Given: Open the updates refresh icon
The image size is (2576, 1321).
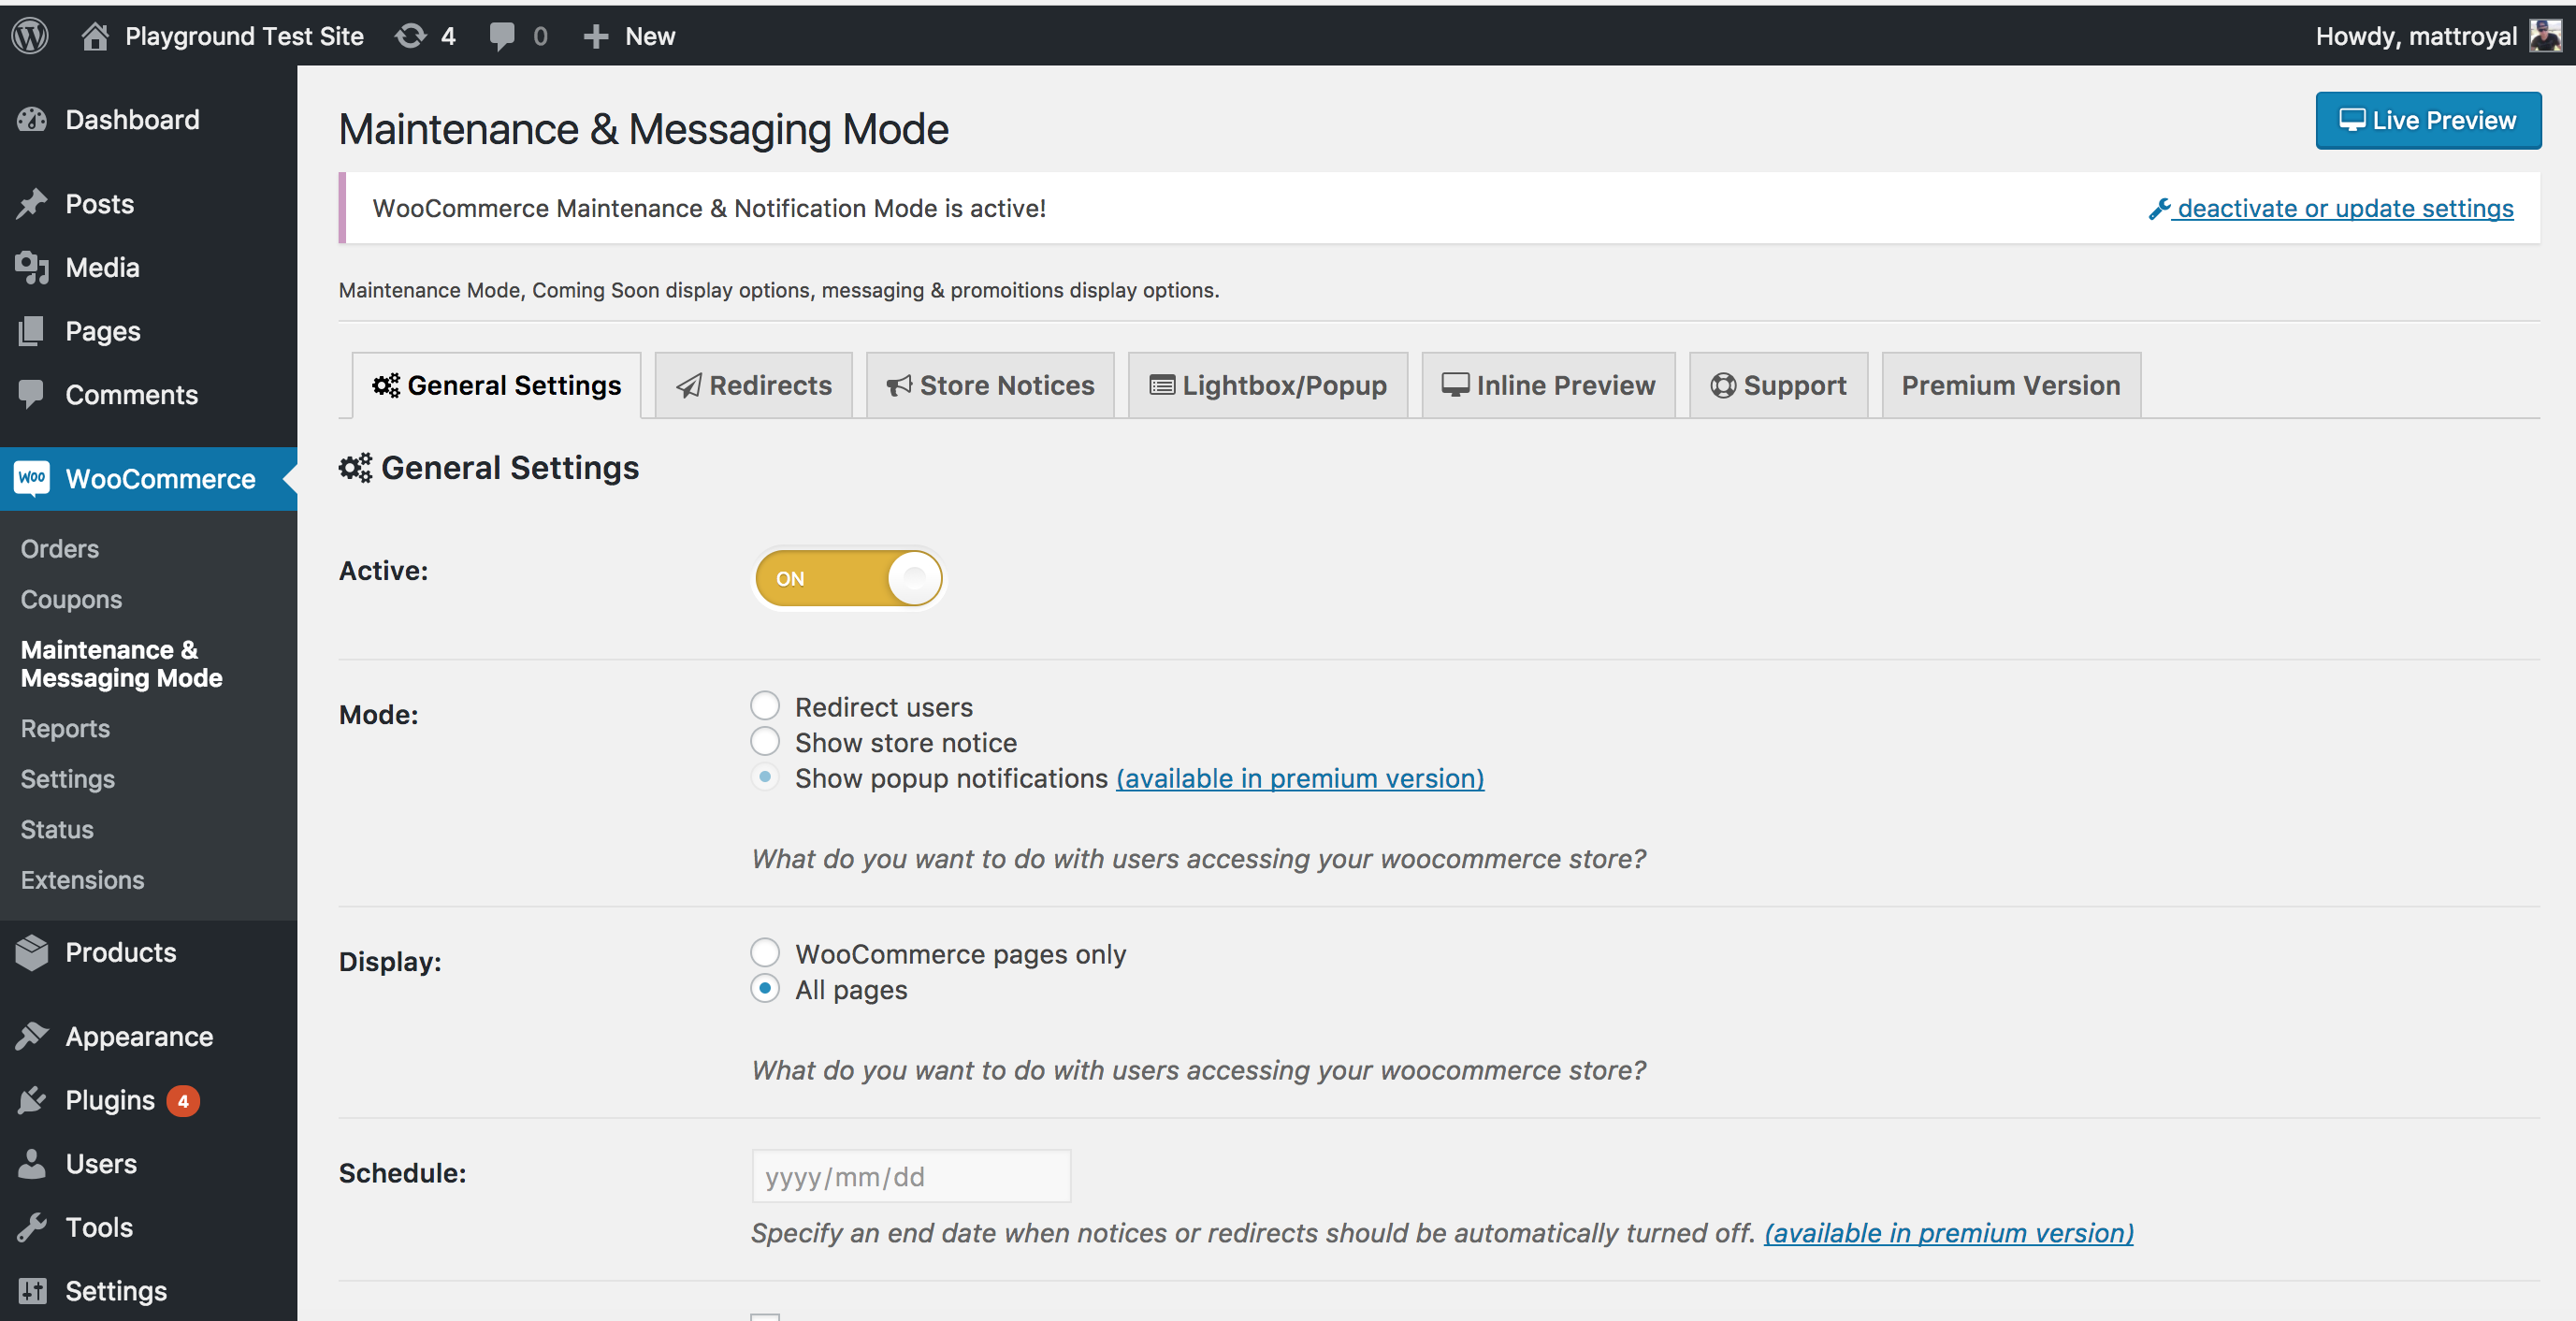Looking at the screenshot, I should click(x=410, y=36).
